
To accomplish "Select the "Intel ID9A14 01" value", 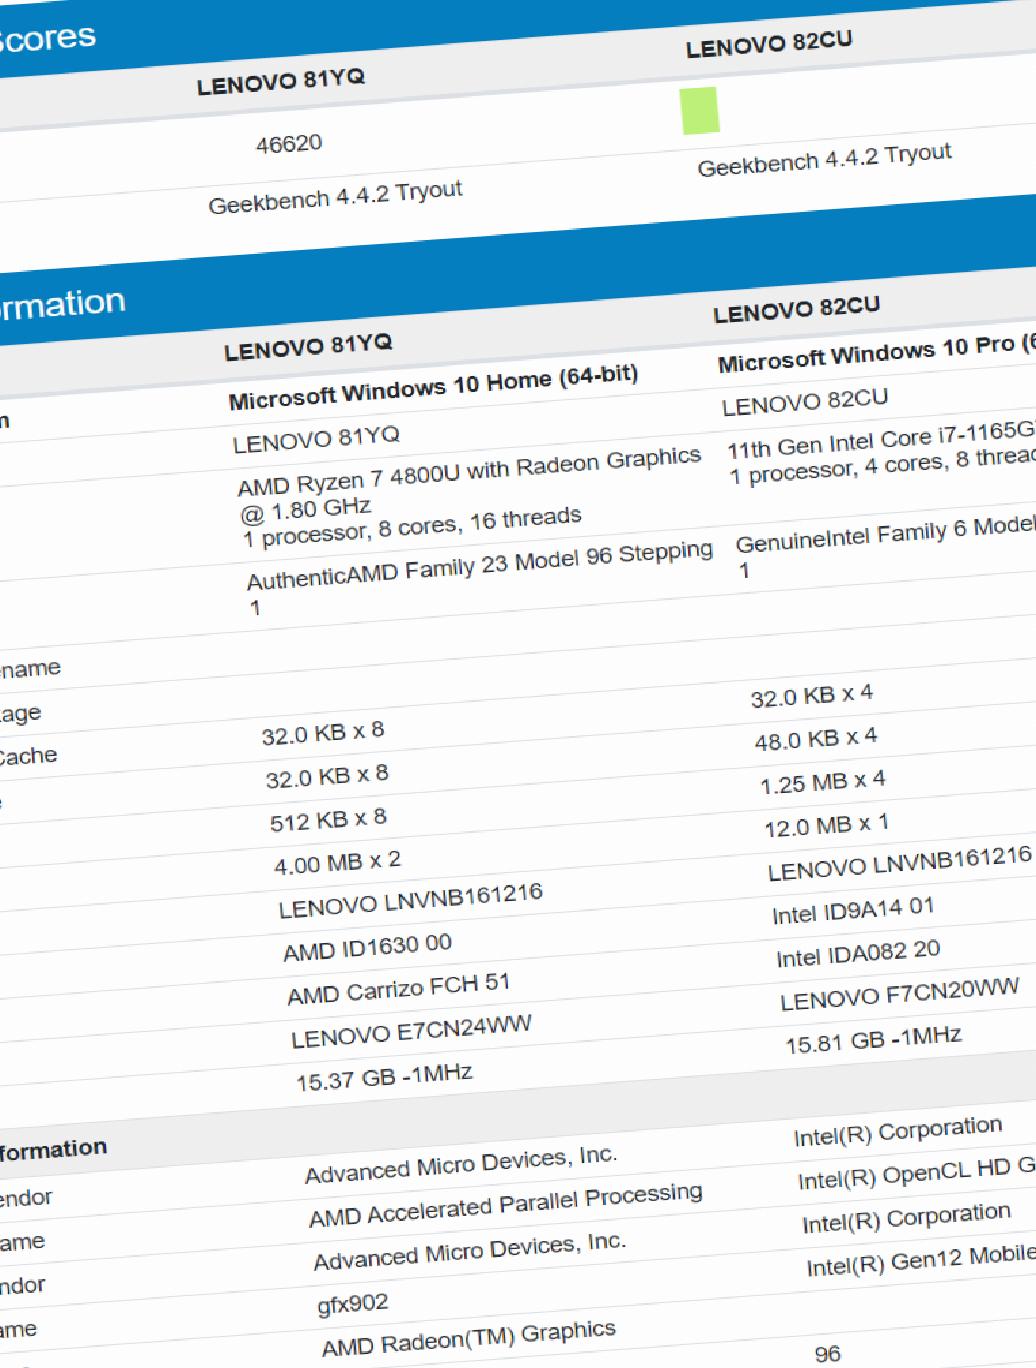I will coord(853,910).
